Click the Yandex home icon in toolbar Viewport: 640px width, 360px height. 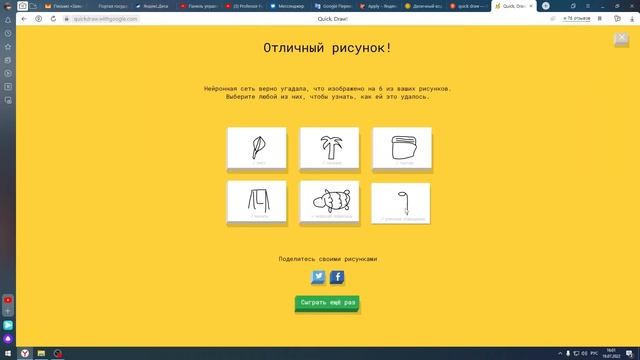pyautogui.click(x=38, y=19)
